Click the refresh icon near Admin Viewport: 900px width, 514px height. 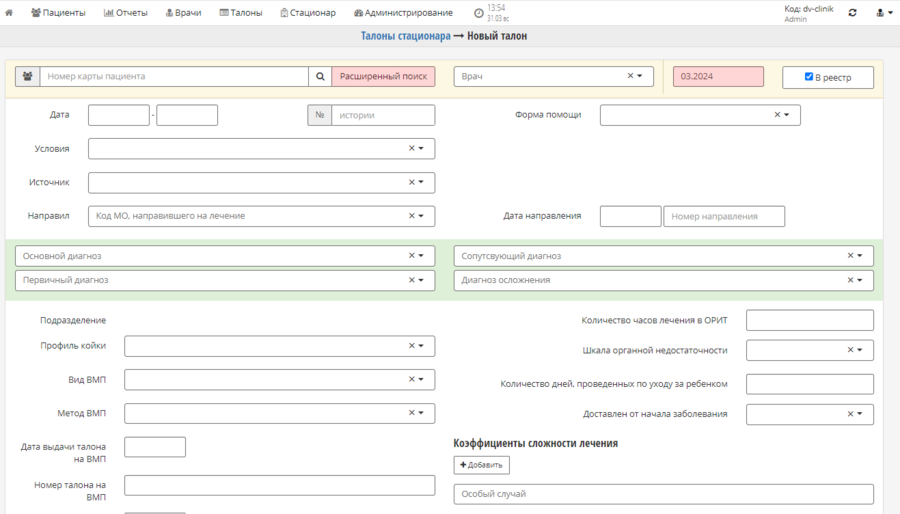click(x=852, y=13)
